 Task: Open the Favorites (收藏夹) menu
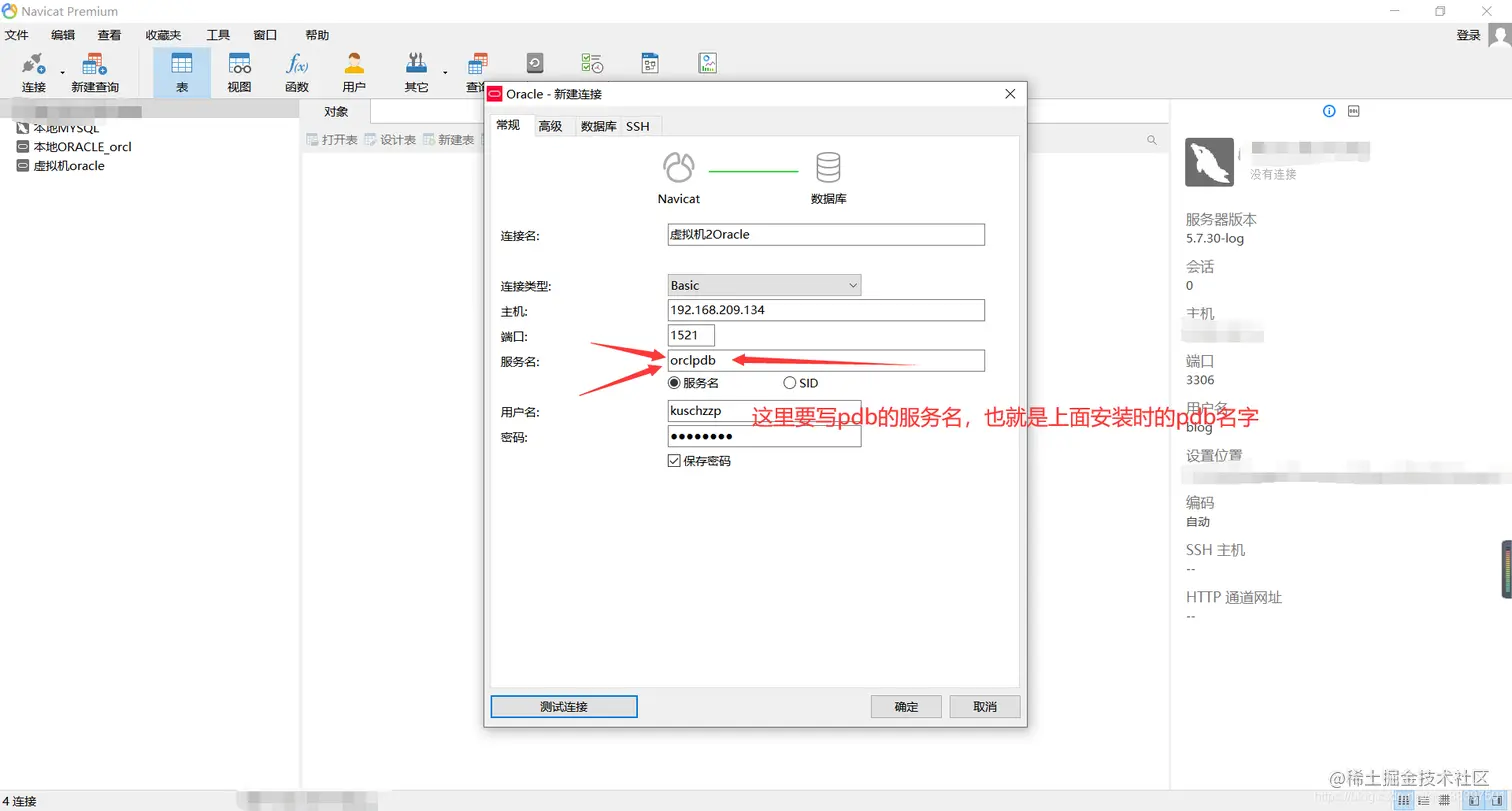coord(163,35)
